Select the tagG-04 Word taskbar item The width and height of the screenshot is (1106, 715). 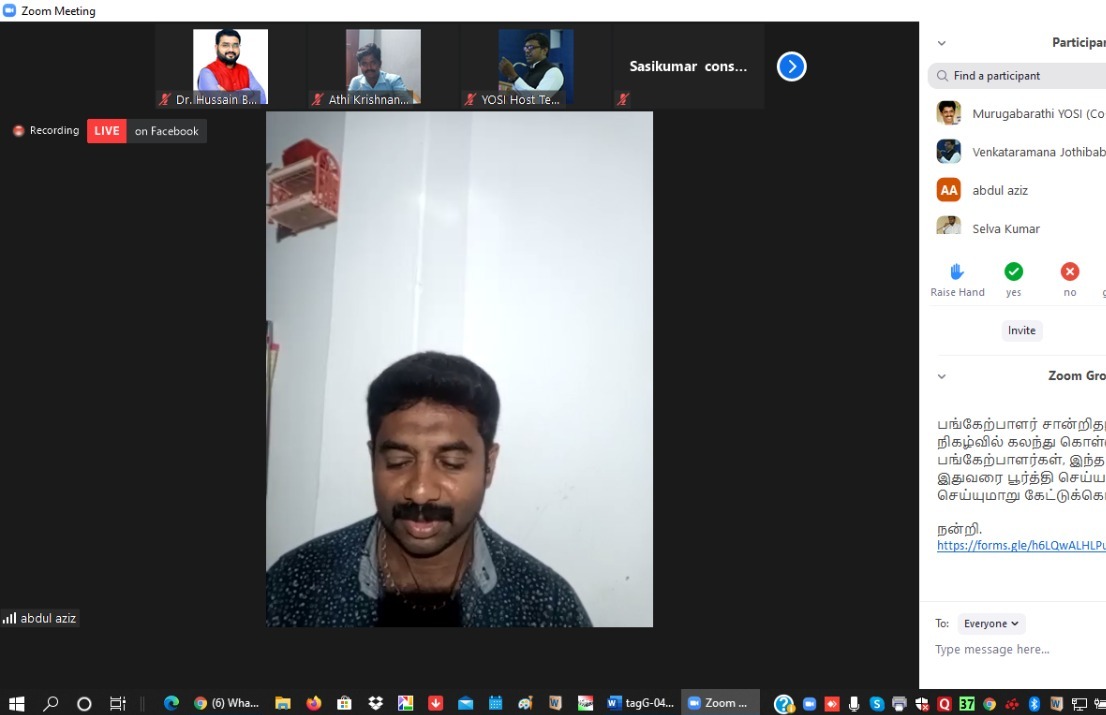[640, 703]
